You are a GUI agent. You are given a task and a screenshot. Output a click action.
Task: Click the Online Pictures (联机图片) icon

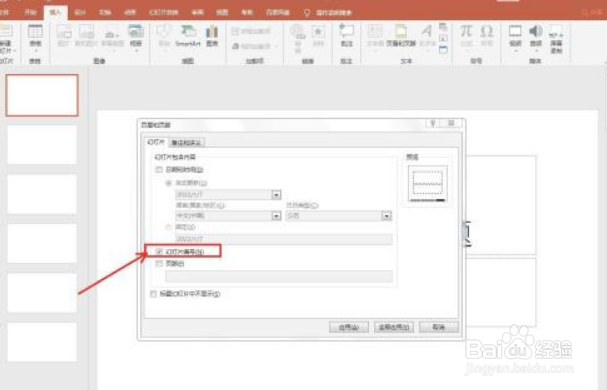[x=86, y=36]
